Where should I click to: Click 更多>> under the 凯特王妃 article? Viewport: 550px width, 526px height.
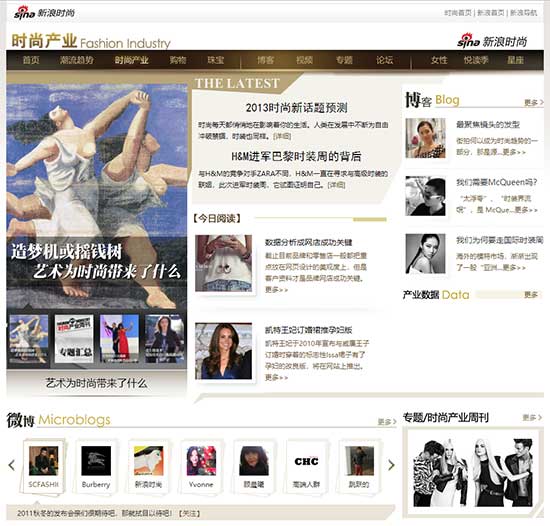pyautogui.click(x=276, y=377)
